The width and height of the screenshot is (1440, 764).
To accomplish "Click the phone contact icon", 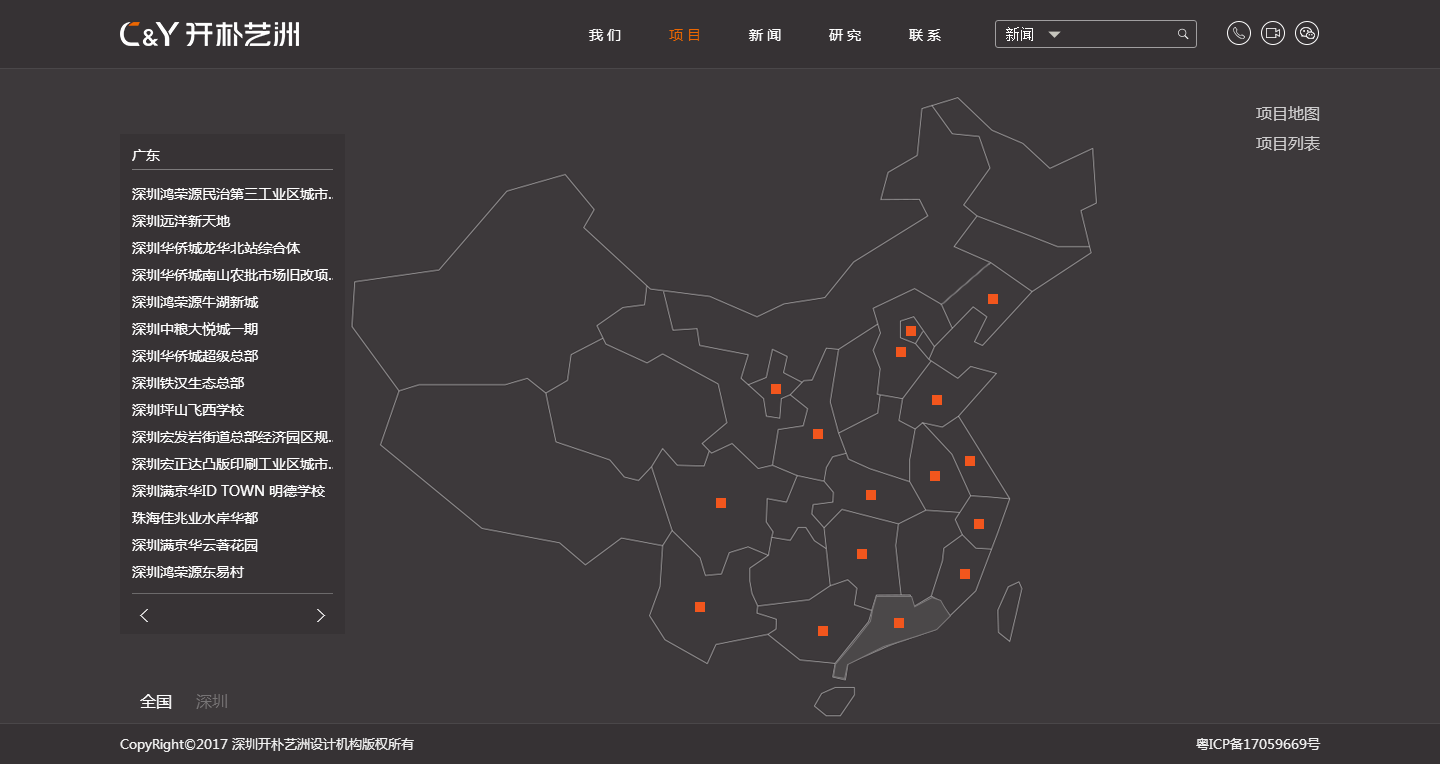I will tap(1238, 33).
